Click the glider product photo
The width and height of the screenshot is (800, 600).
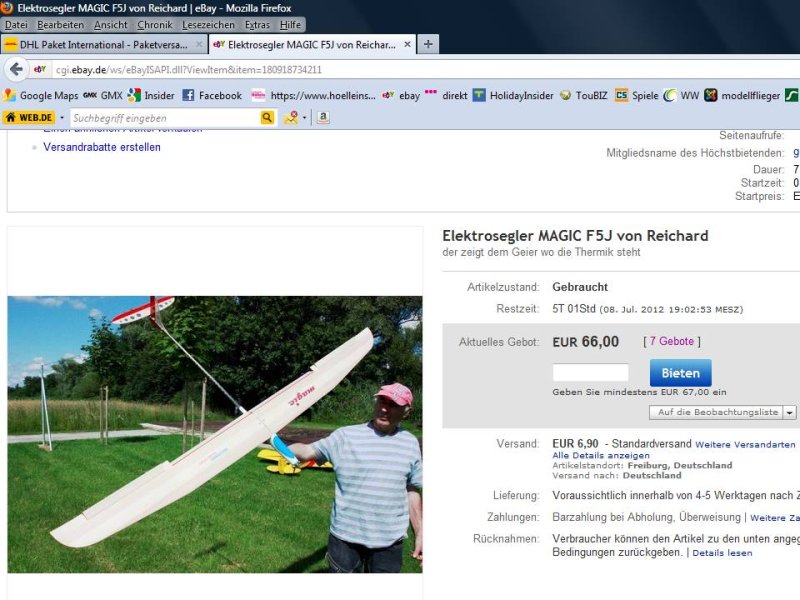point(215,434)
